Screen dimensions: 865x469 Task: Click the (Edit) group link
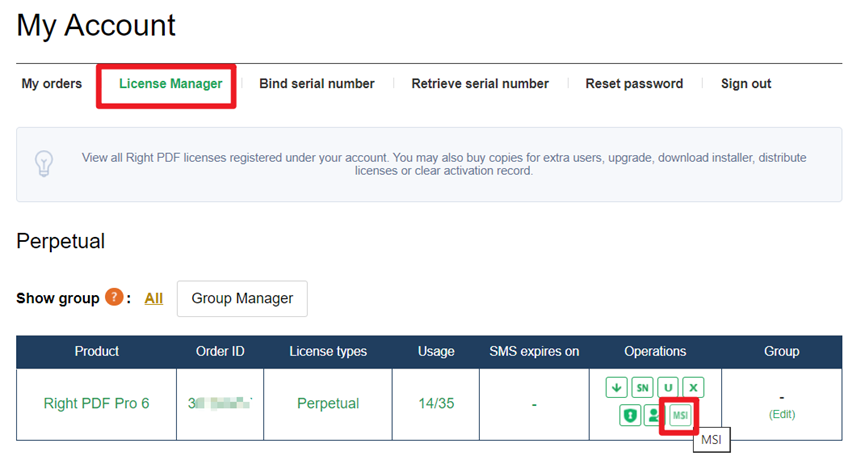tap(782, 414)
